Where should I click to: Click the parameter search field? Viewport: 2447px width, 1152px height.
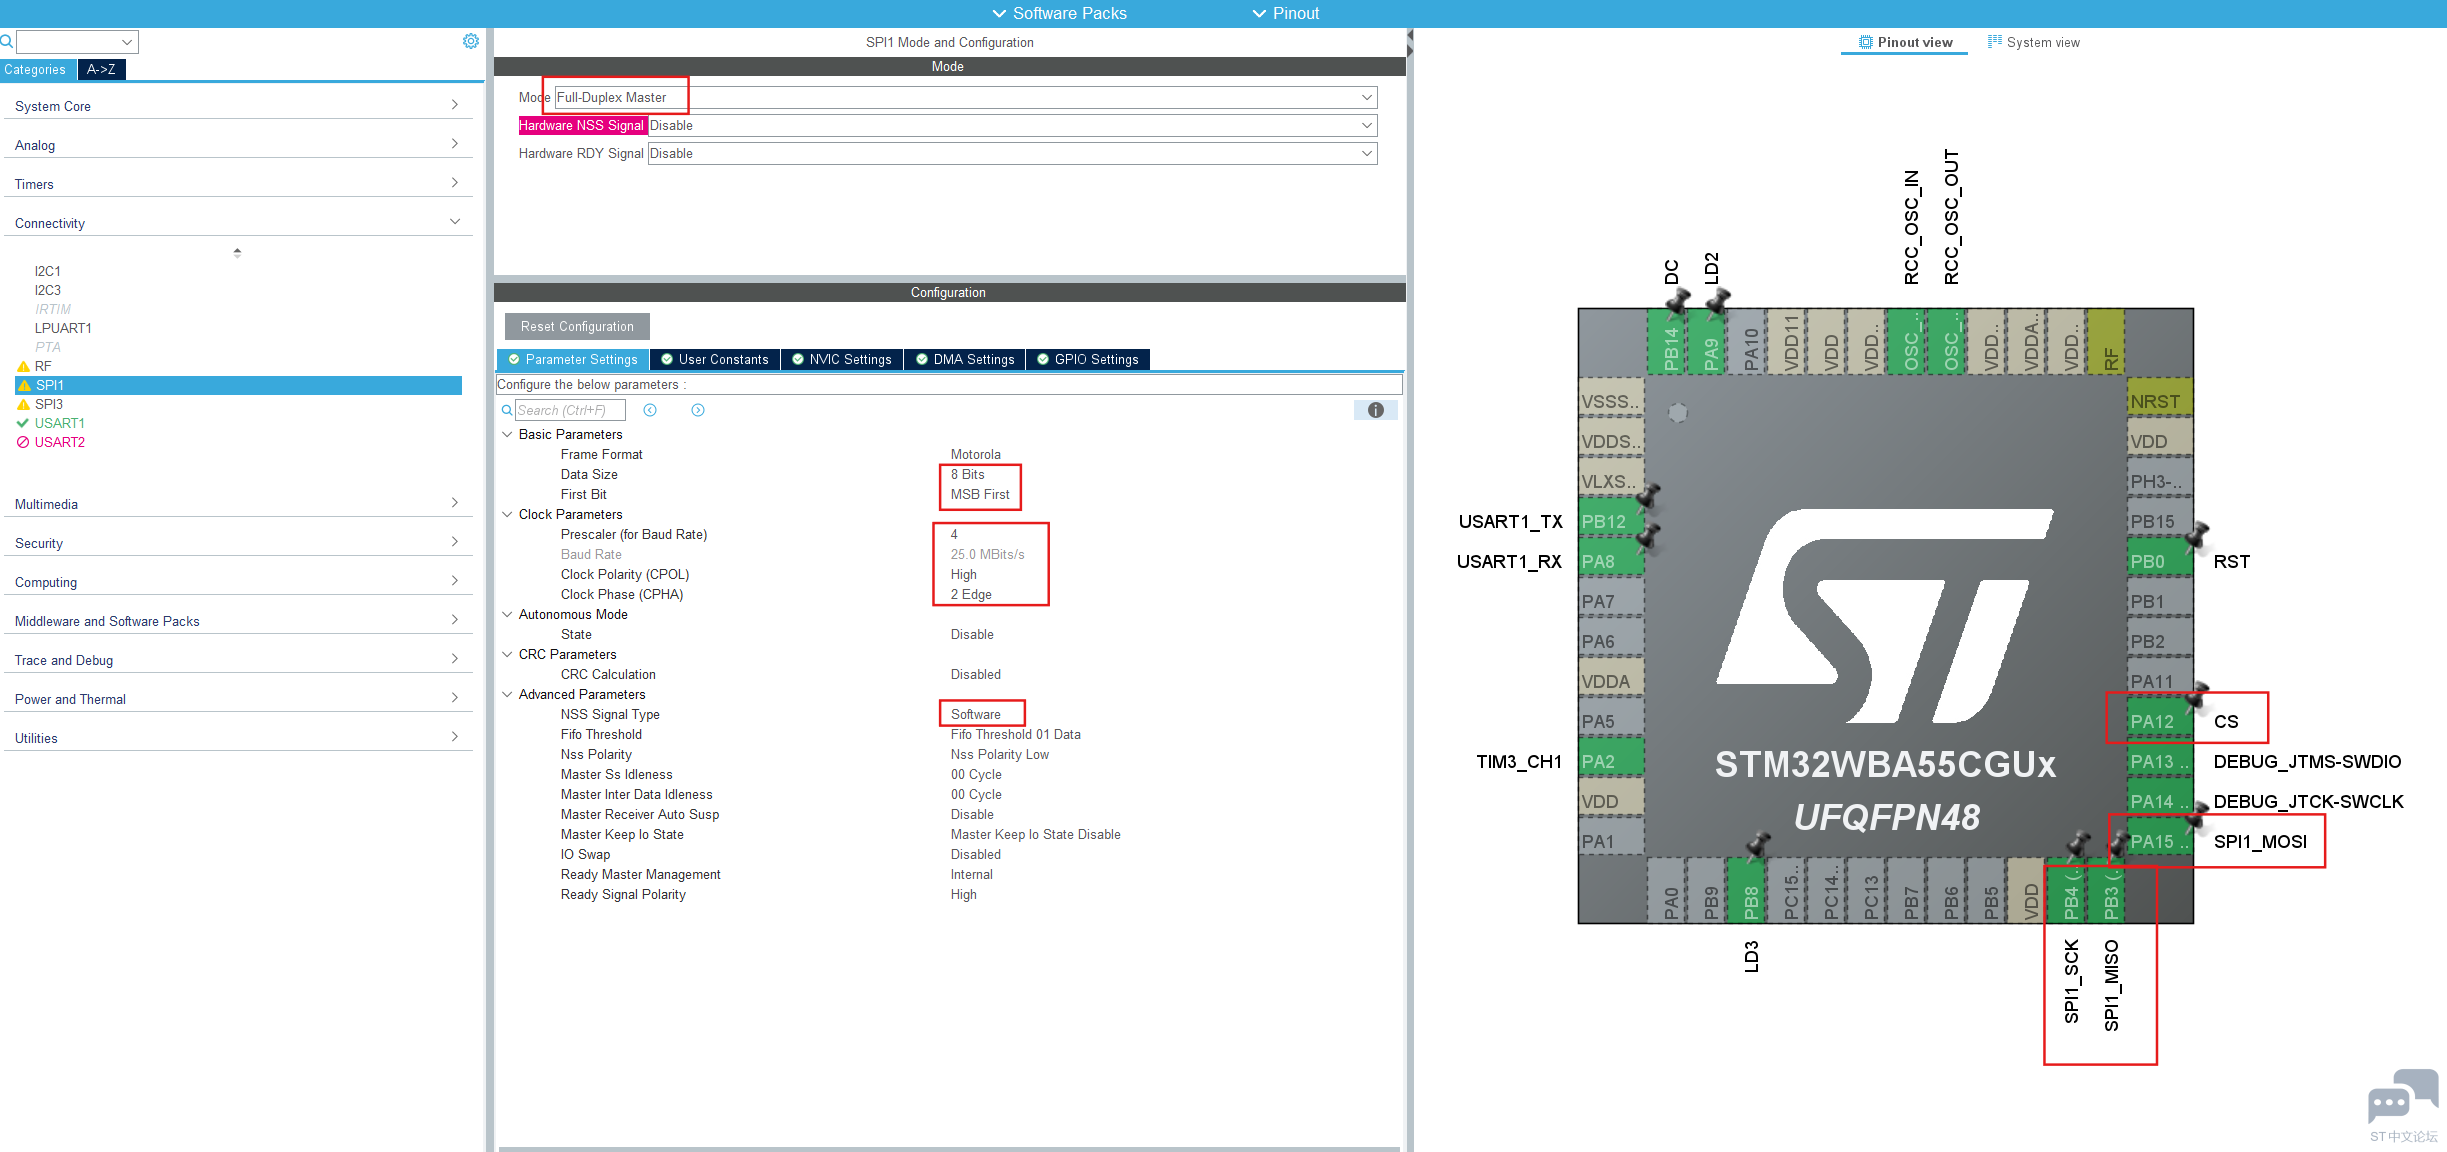click(x=570, y=410)
